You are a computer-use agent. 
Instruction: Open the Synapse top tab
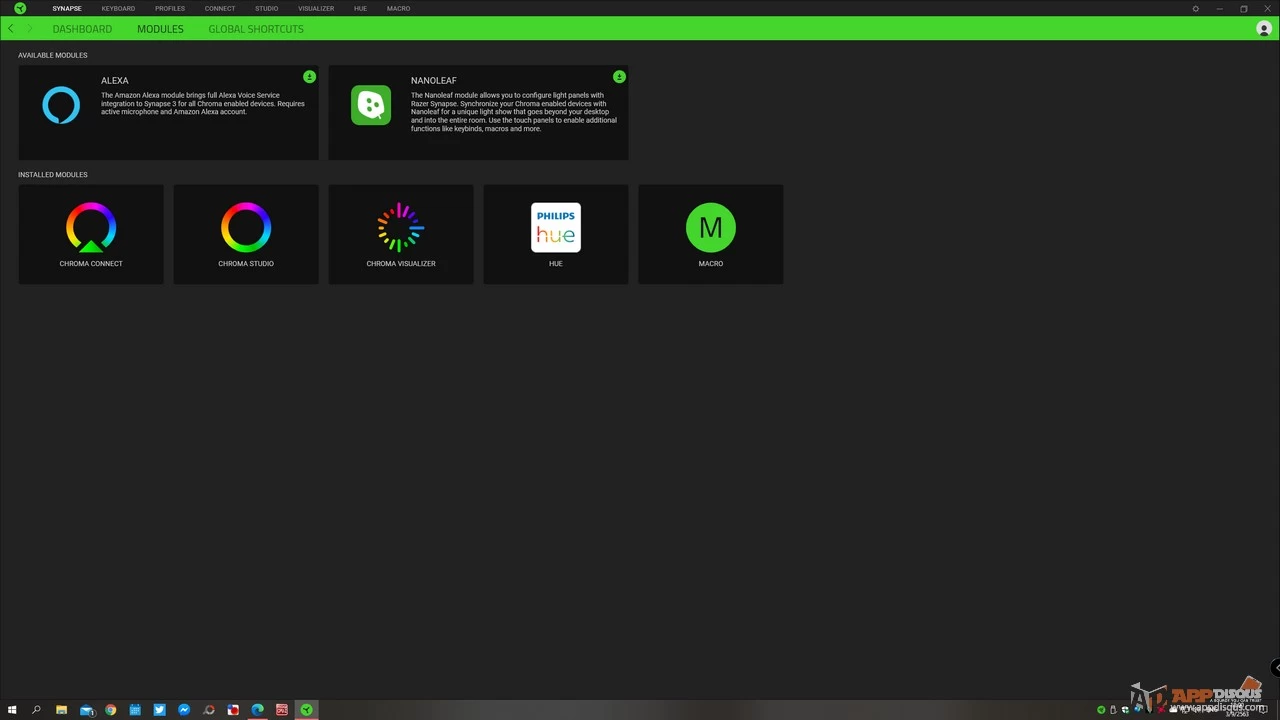click(67, 8)
